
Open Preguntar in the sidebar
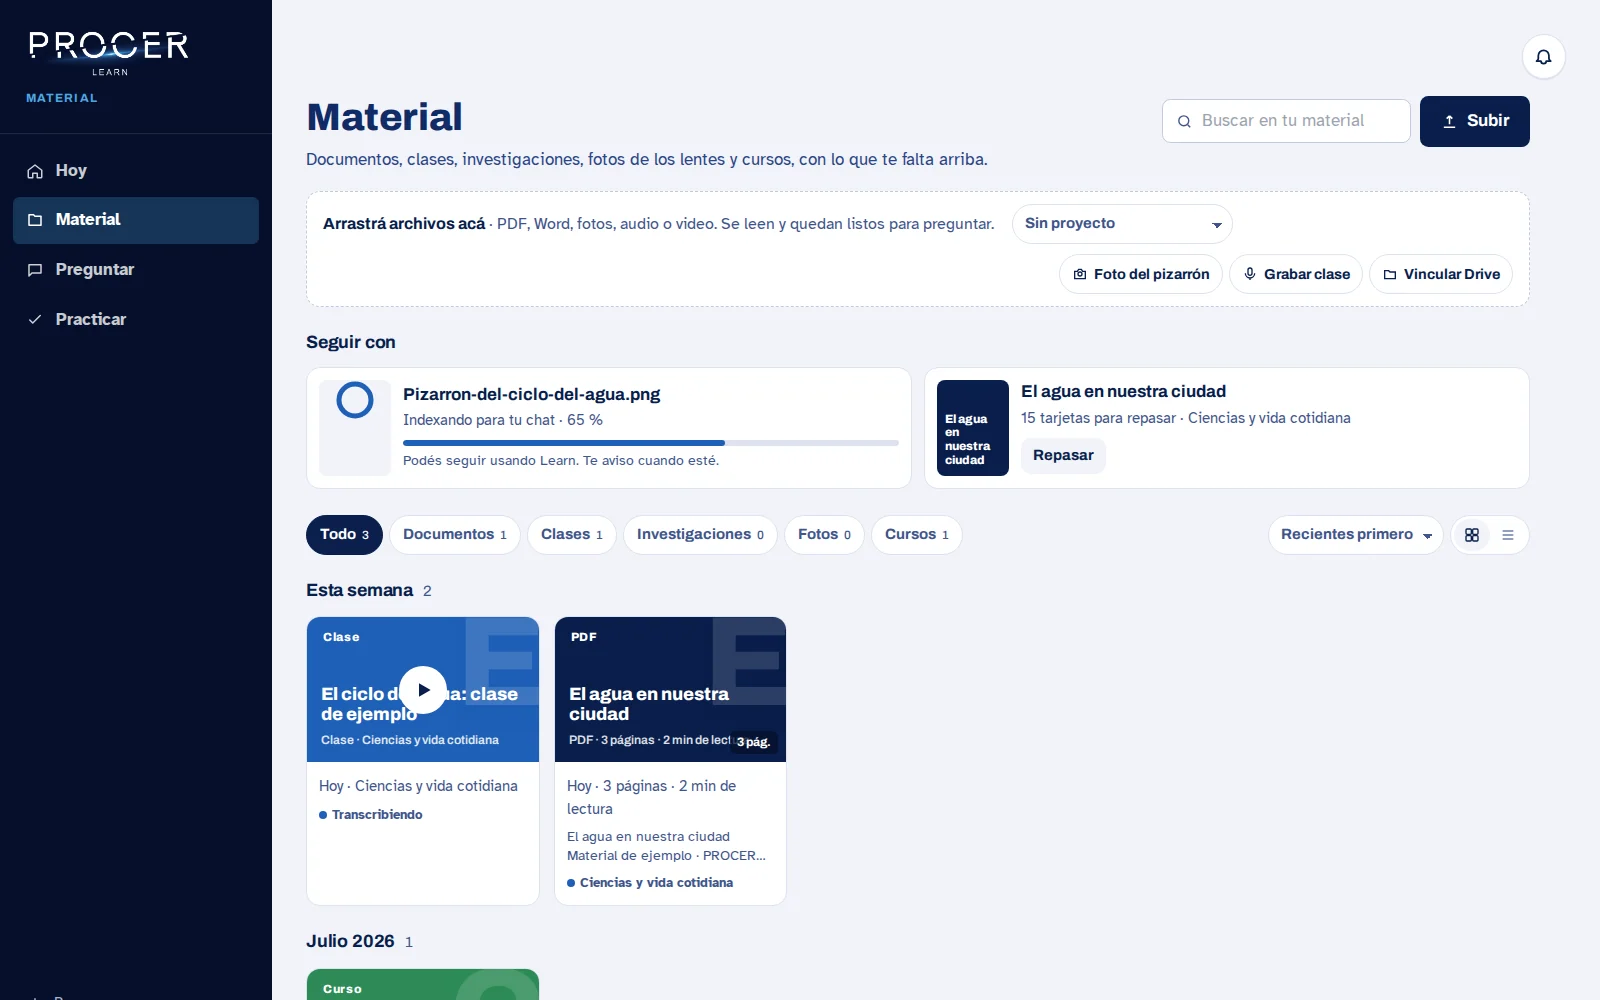pos(136,270)
